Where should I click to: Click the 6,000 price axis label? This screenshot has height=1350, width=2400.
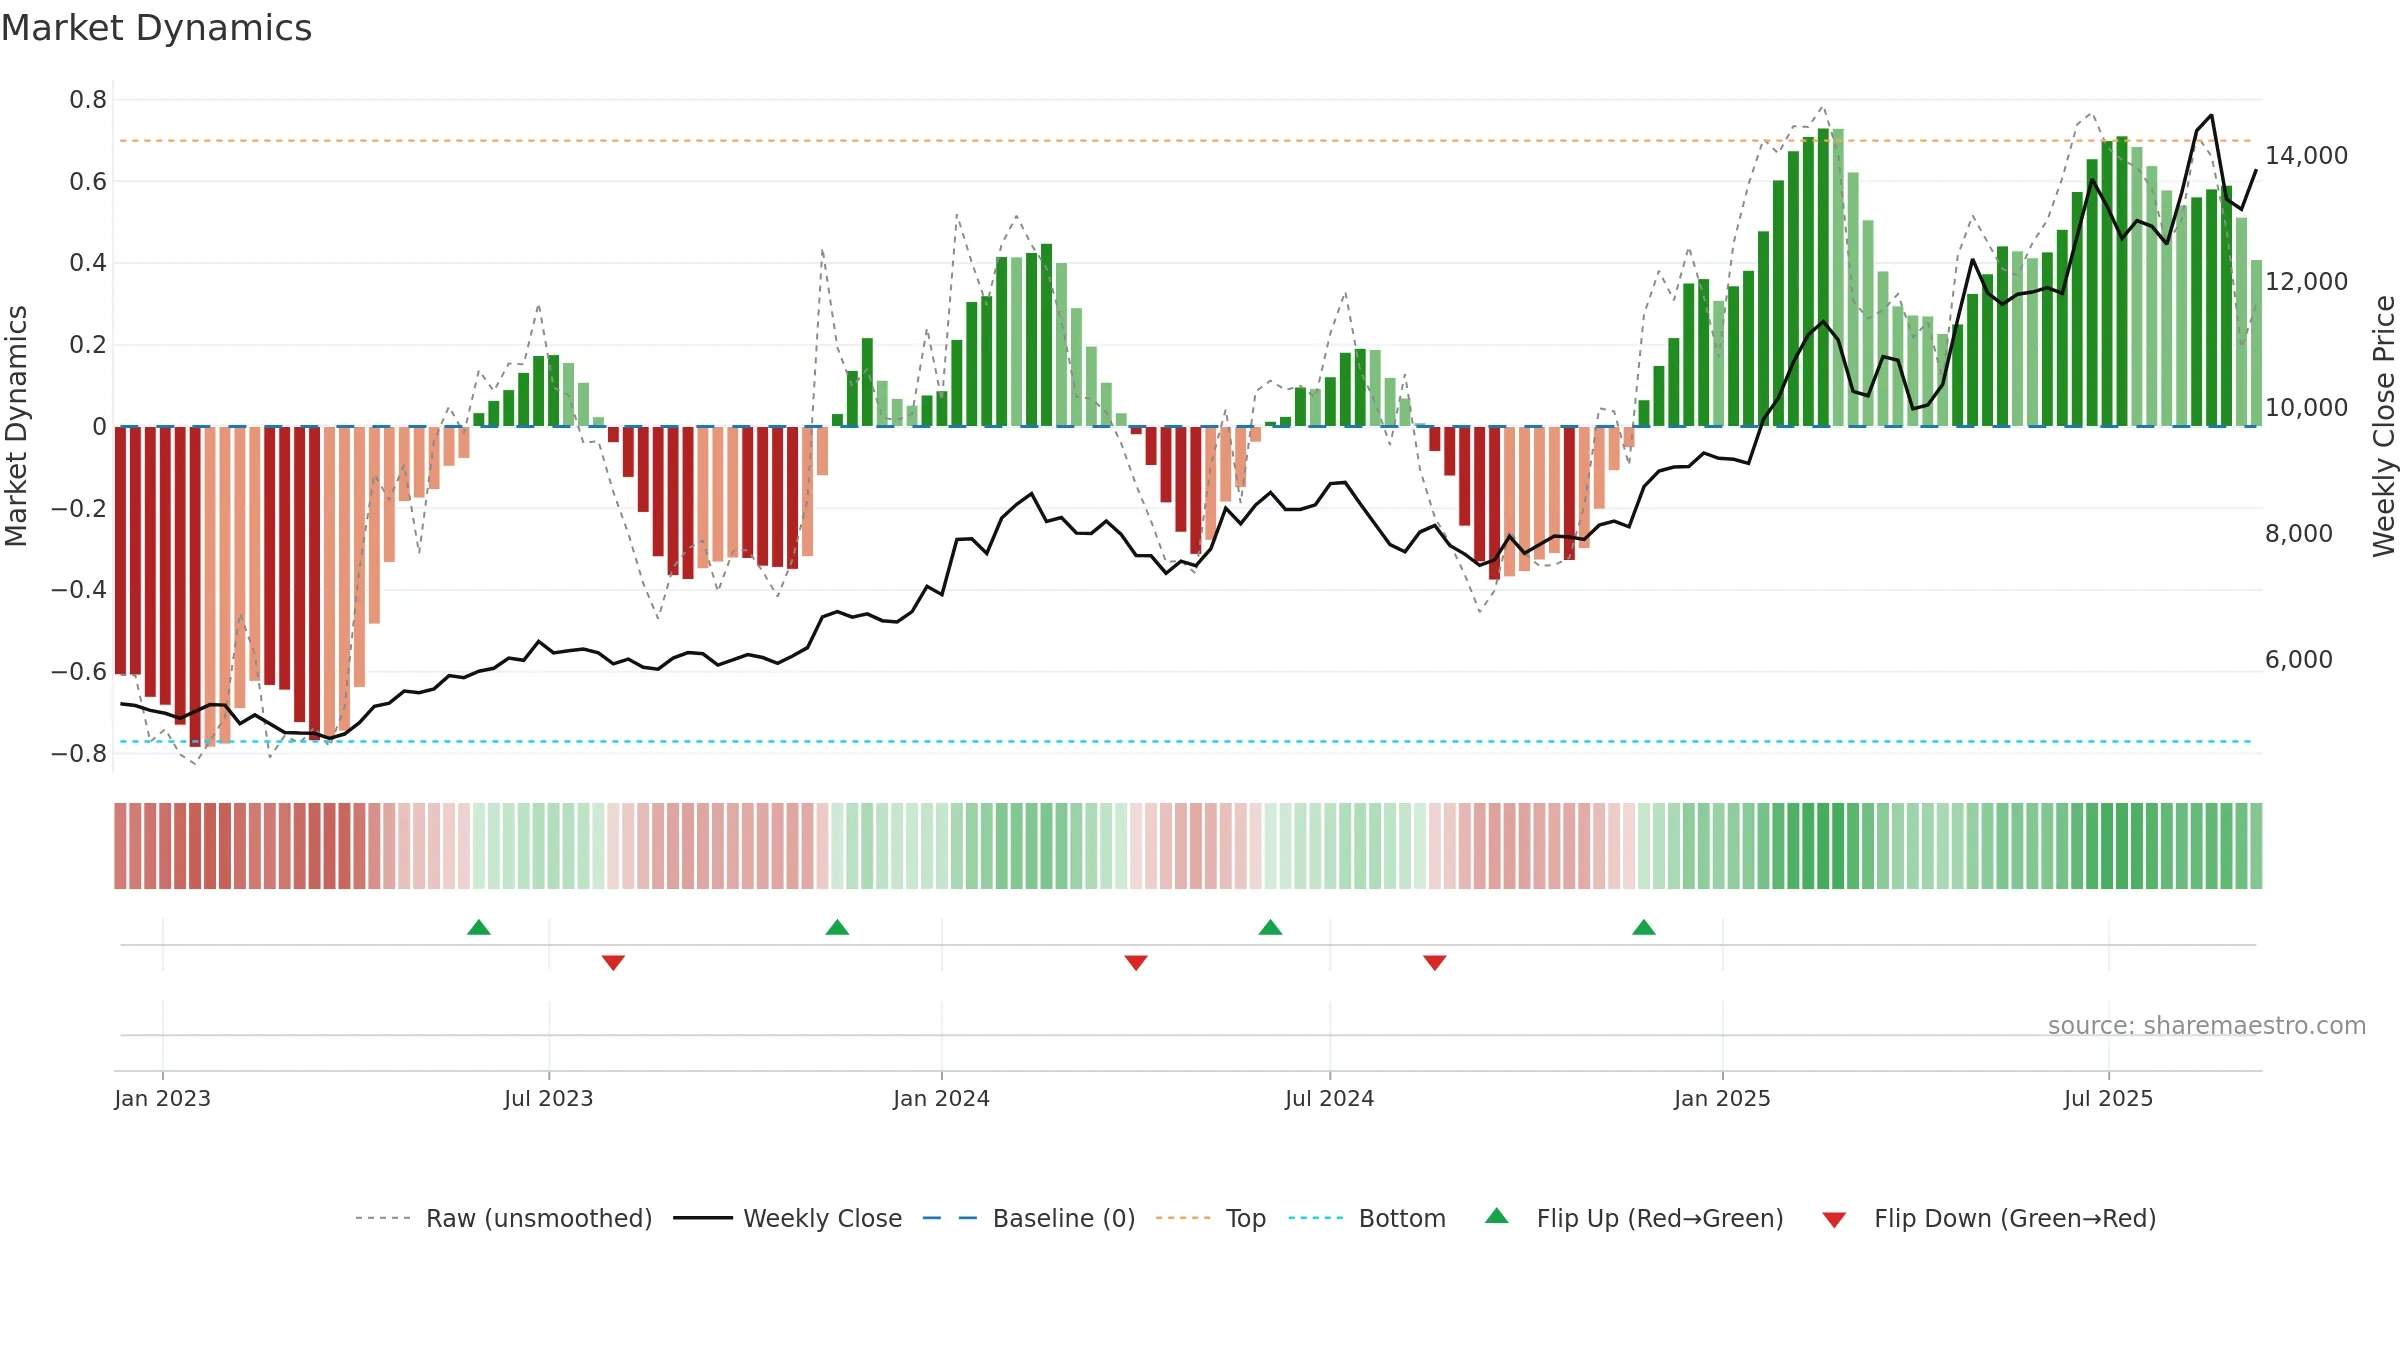pyautogui.click(x=2299, y=660)
